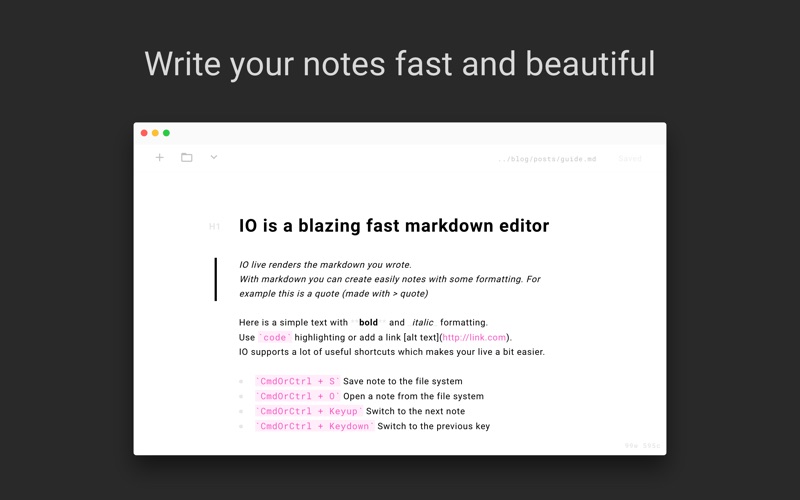
Task: Click the pink inline `code` snippet
Action: pos(274,337)
